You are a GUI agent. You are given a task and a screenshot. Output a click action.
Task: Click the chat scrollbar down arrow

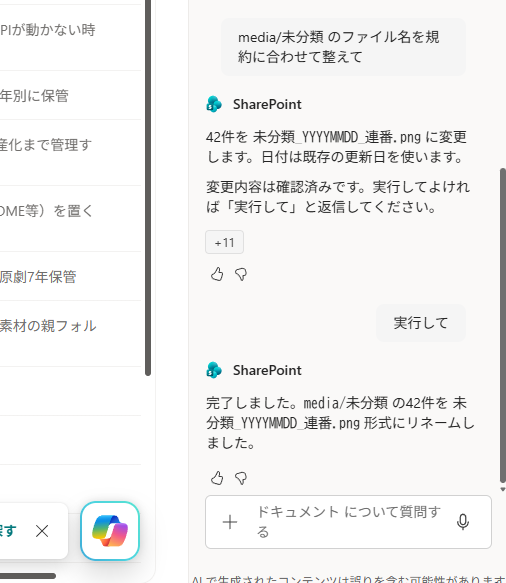(x=503, y=489)
